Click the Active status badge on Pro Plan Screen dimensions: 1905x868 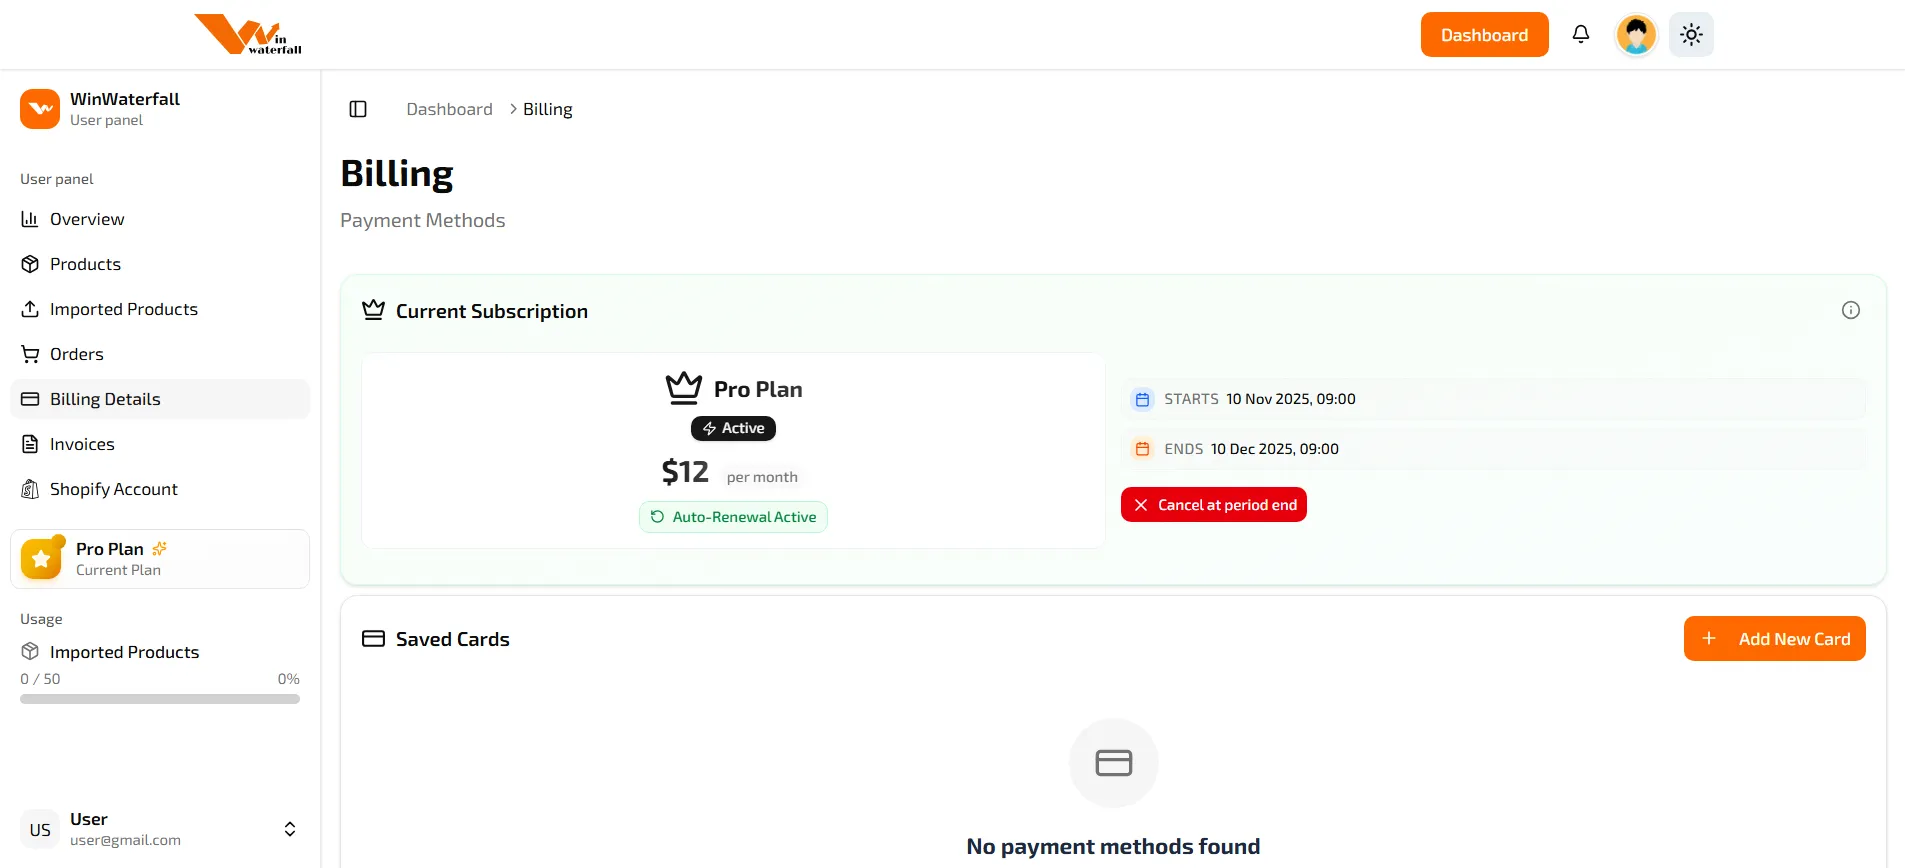tap(733, 428)
